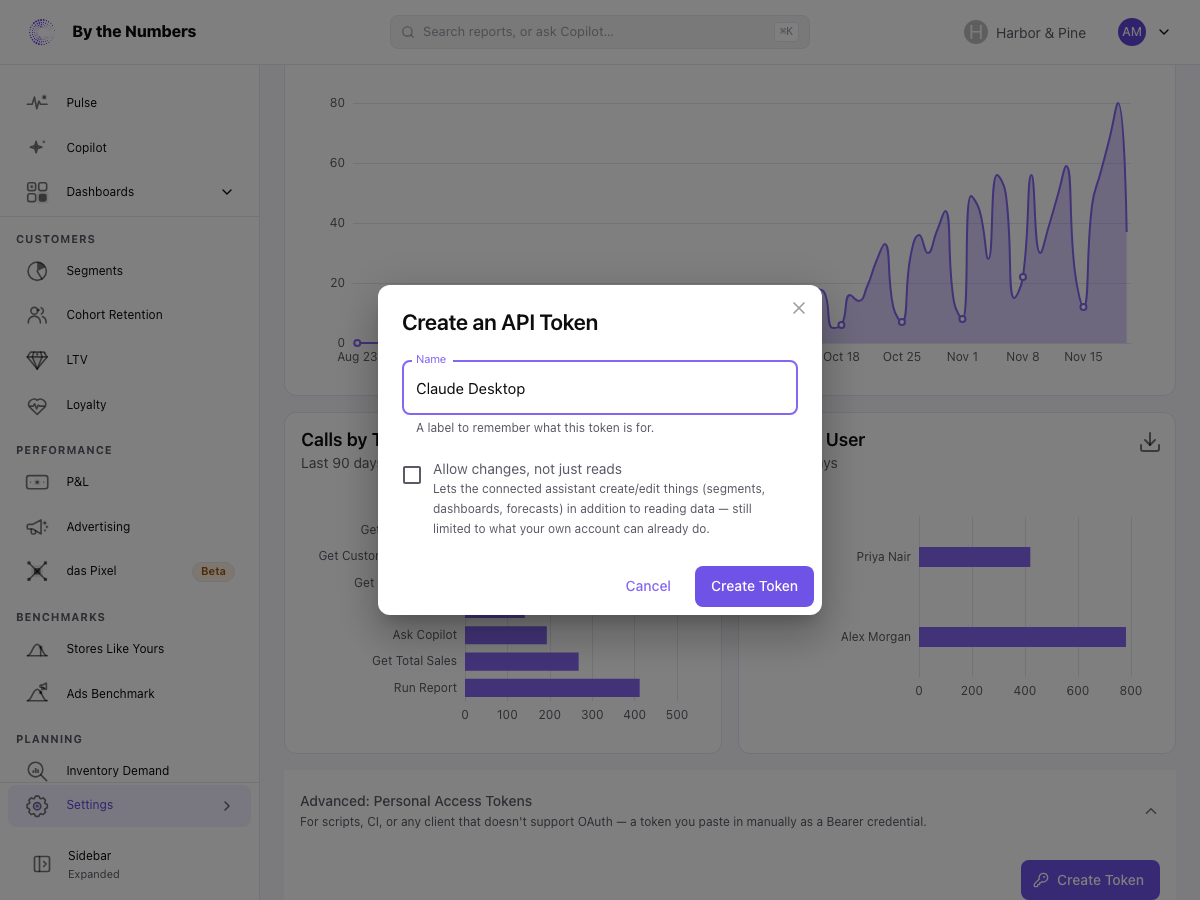The width and height of the screenshot is (1200, 900).
Task: Click the Inventory Demand icon
Action: click(37, 771)
